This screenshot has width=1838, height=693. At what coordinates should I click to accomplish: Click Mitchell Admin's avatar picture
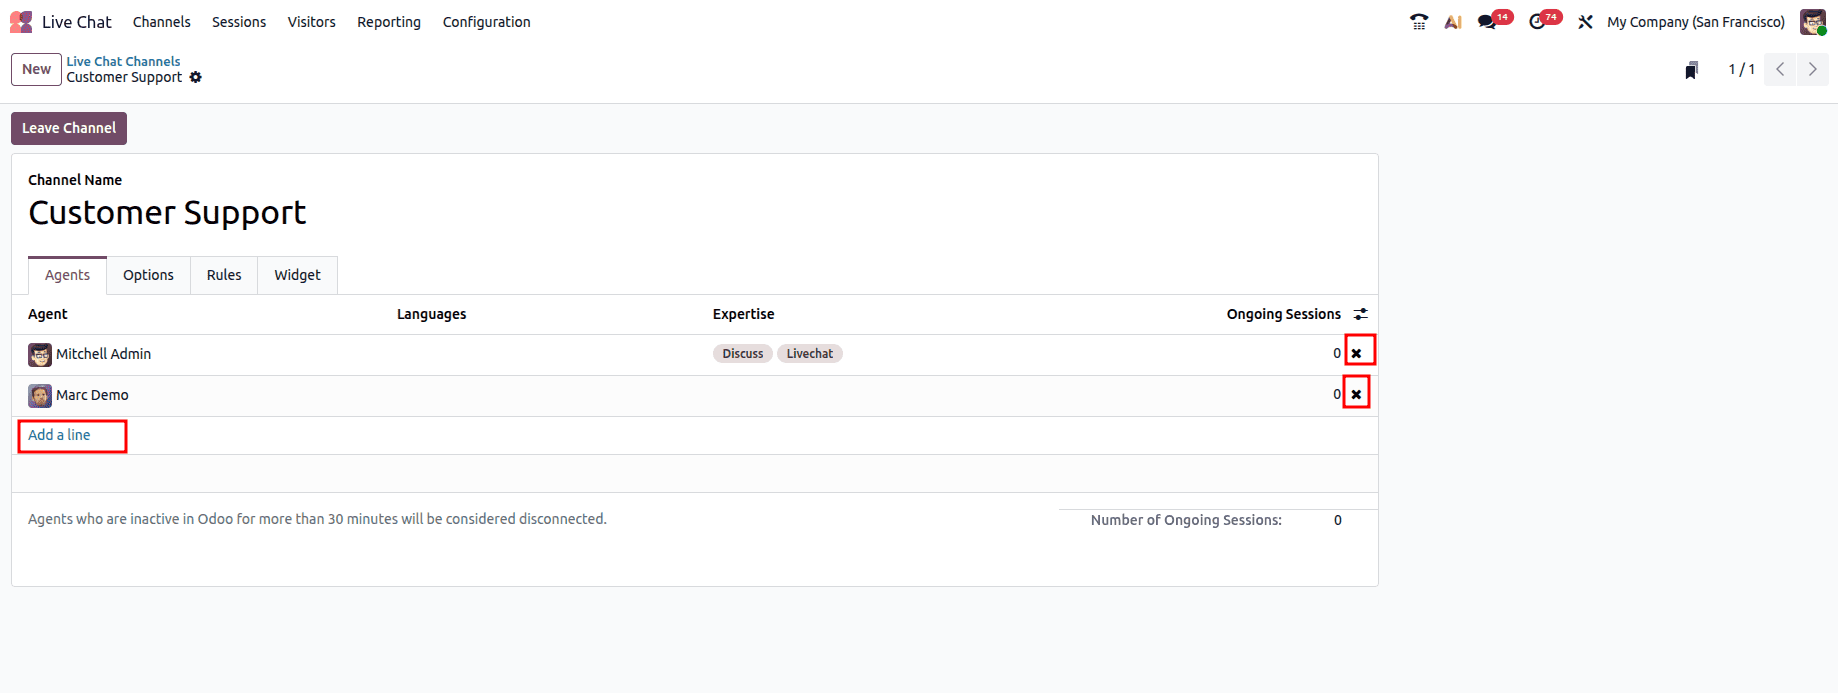(x=40, y=355)
